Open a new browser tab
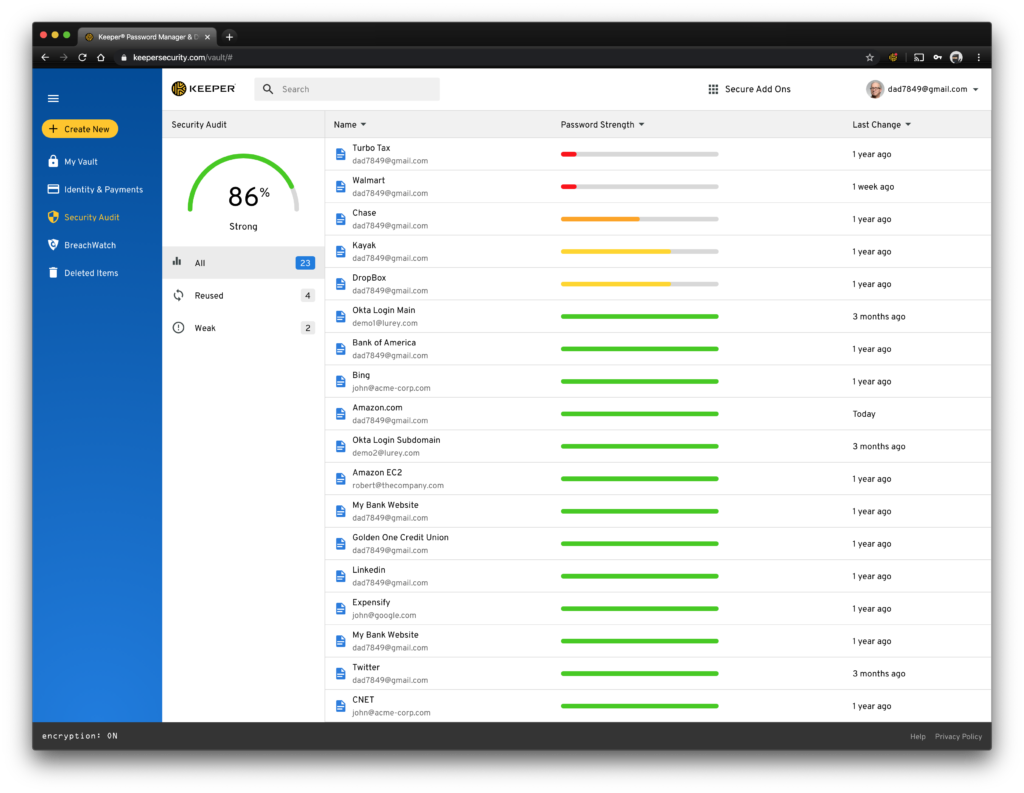Screen dimensions: 1024x793 point(229,37)
